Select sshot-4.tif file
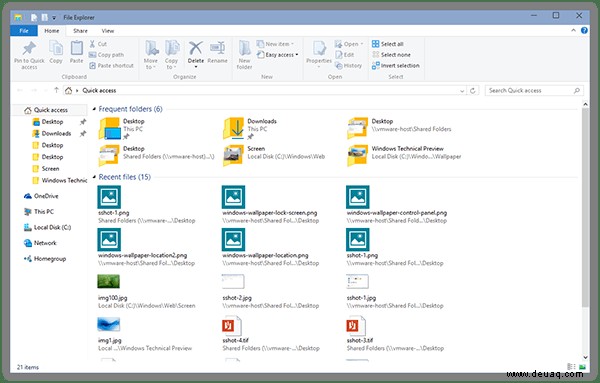This screenshot has height=383, width=600. click(x=271, y=334)
